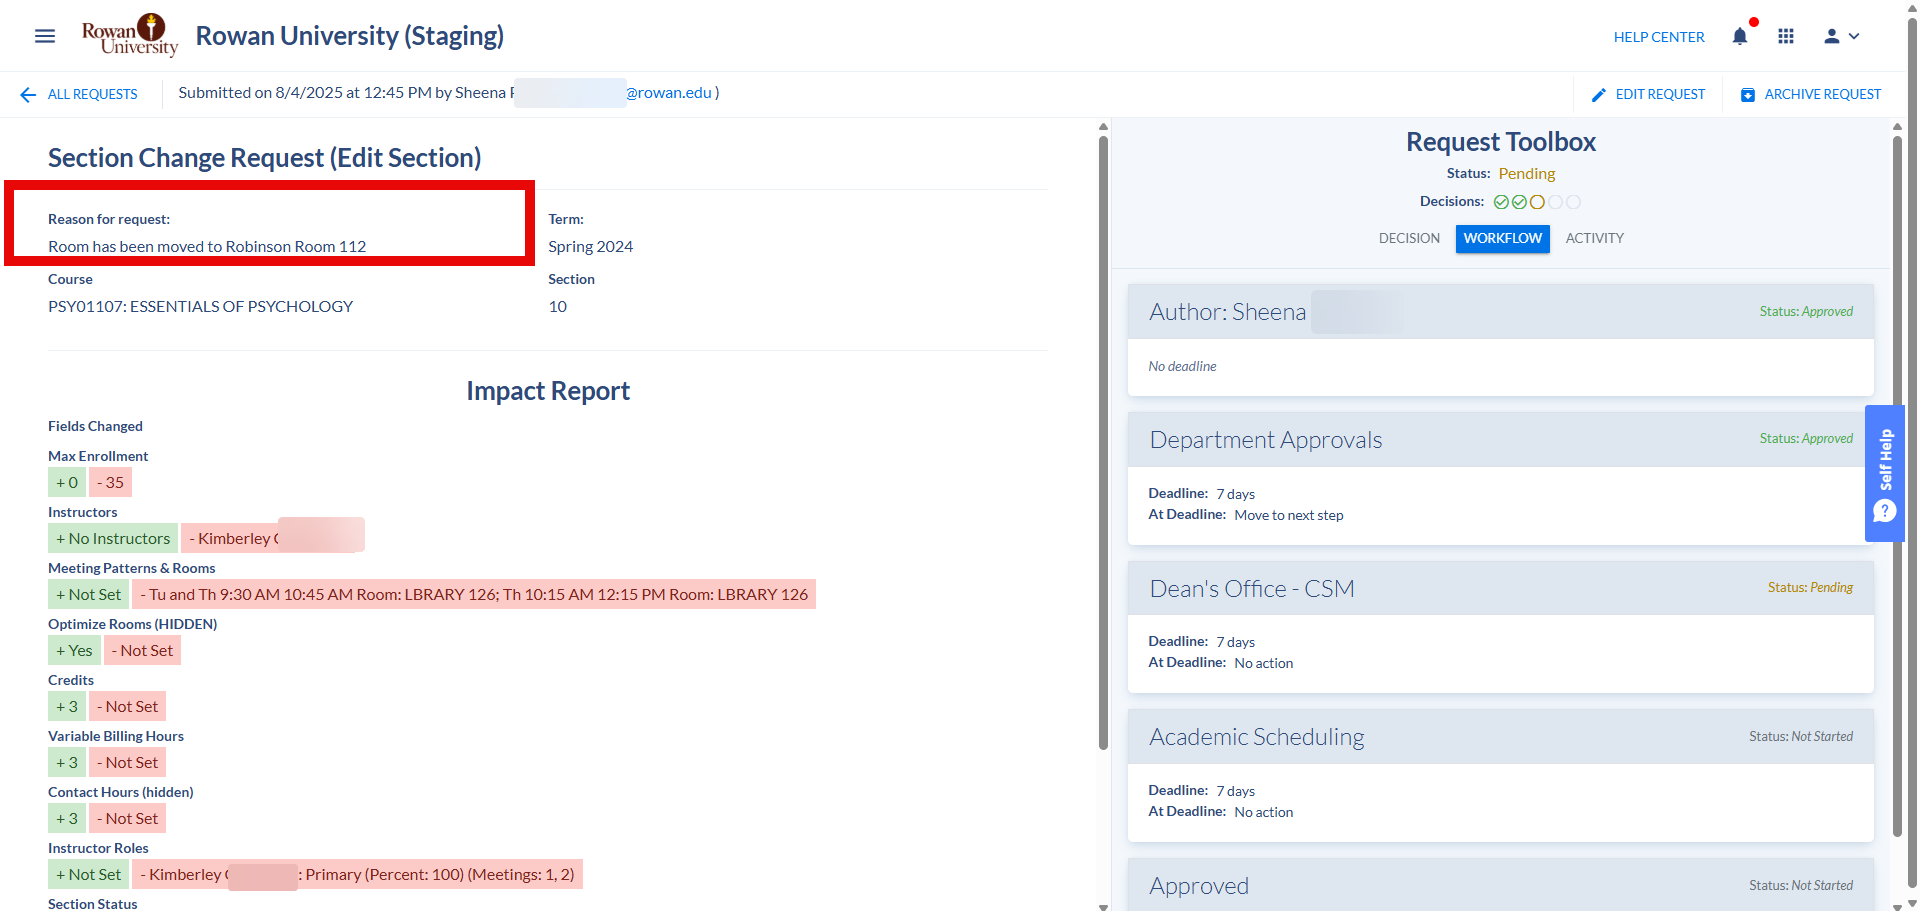Click the '+ Yes' Optimize Rooms chip
This screenshot has height=911, width=1920.
coord(74,650)
